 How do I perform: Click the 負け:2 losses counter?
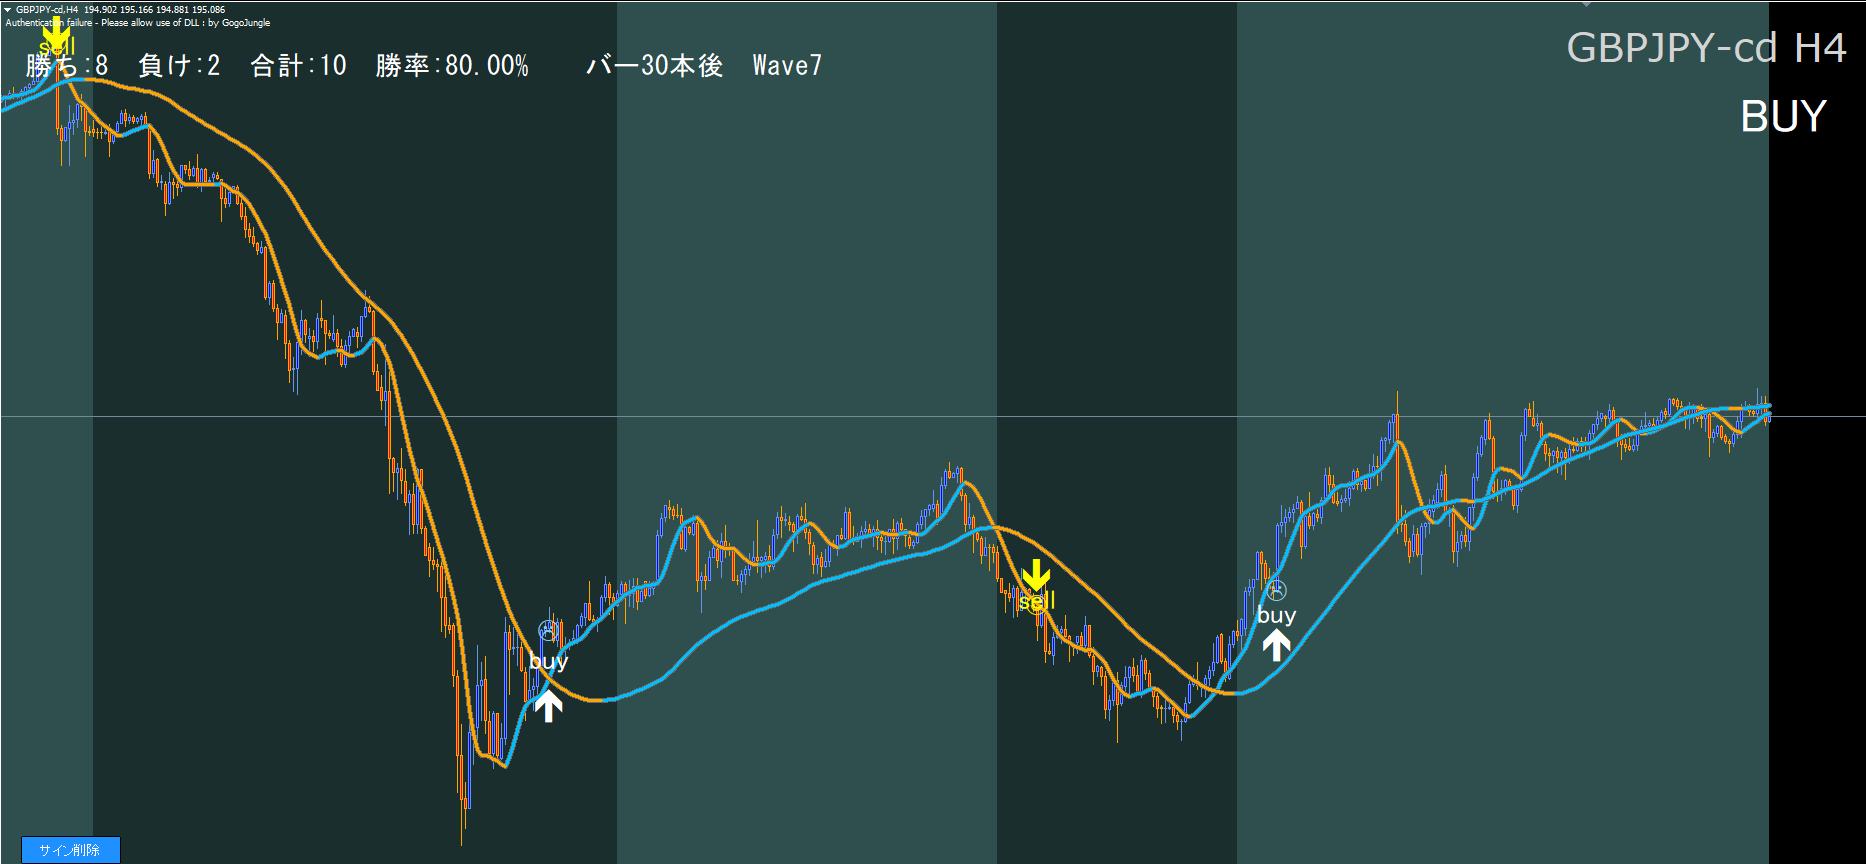click(179, 66)
